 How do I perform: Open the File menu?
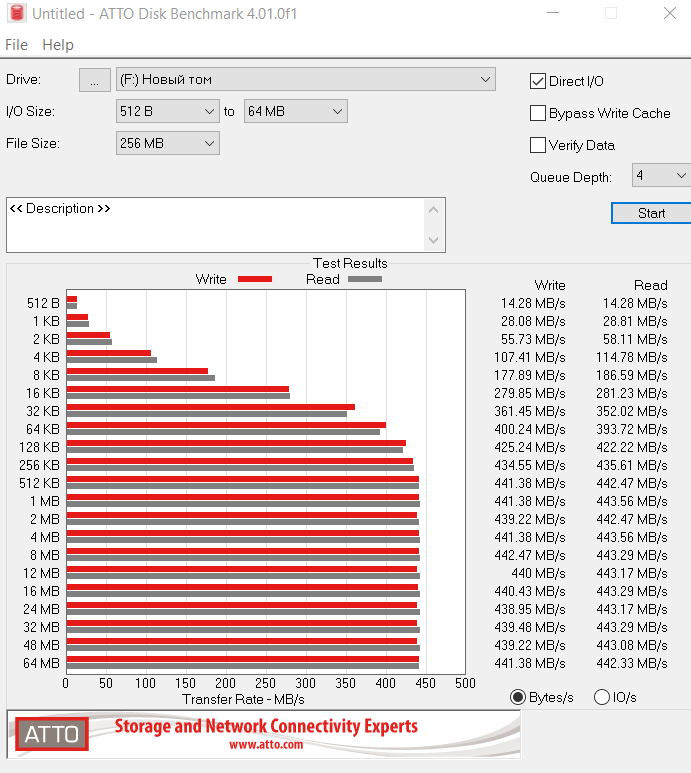point(16,45)
